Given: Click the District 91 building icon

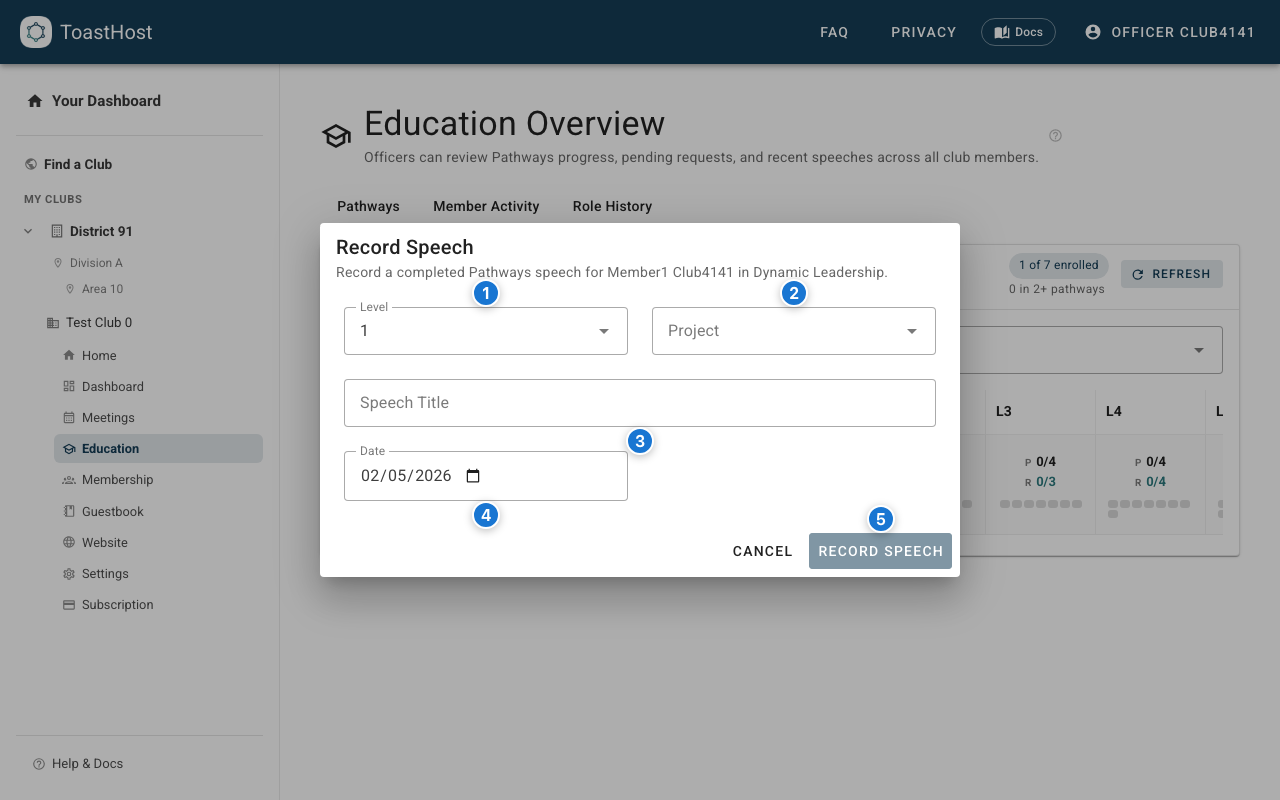Looking at the screenshot, I should [57, 231].
